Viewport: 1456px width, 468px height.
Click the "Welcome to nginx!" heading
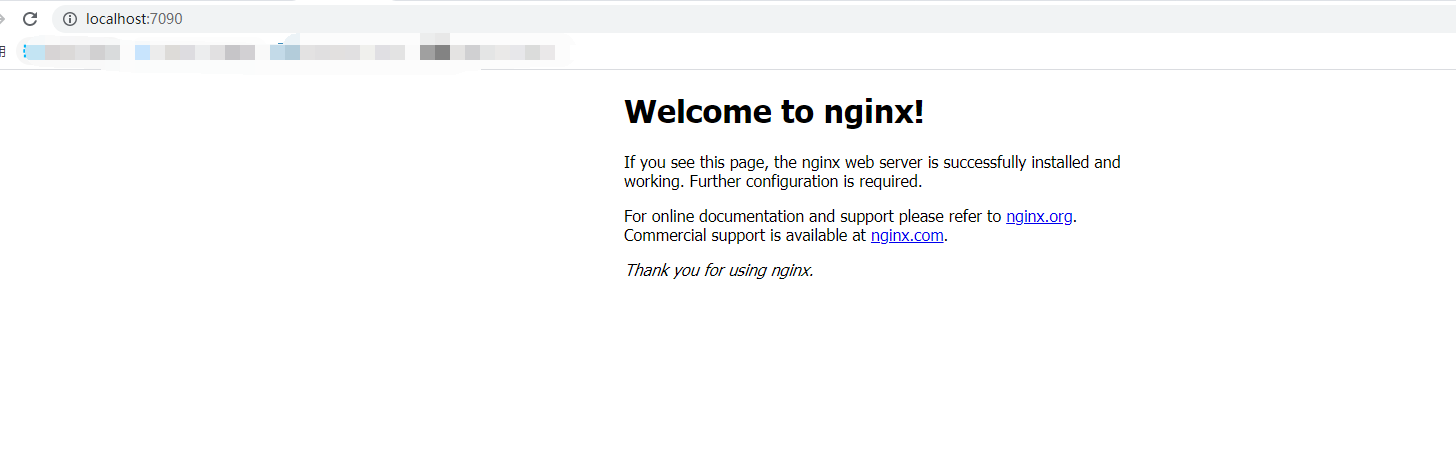click(774, 112)
